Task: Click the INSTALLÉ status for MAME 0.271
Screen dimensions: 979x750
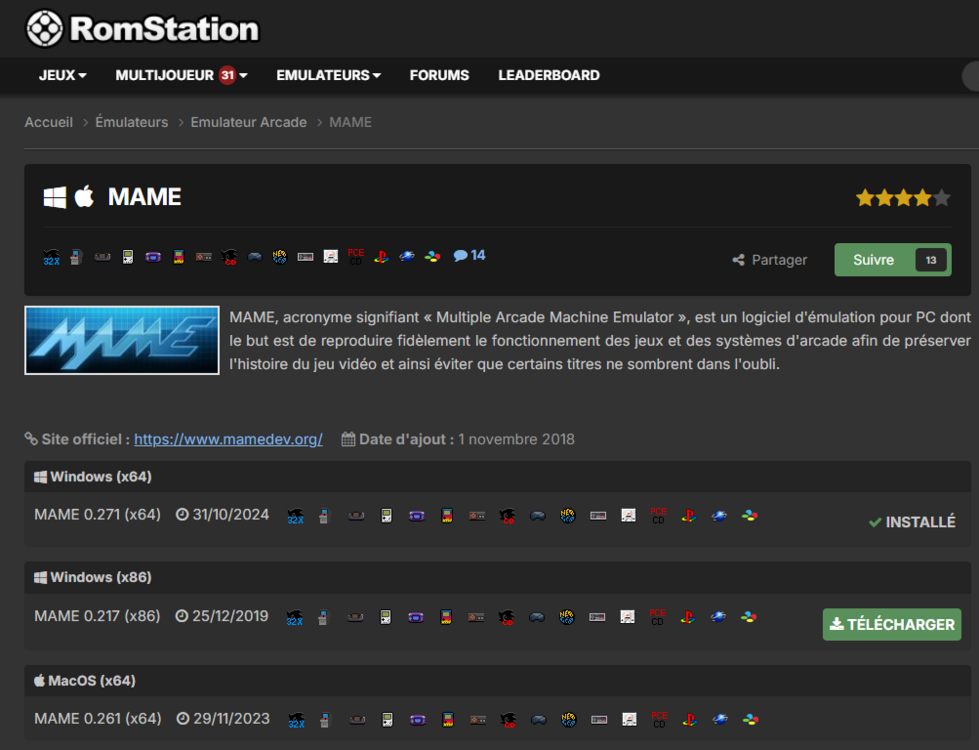Action: tap(912, 522)
